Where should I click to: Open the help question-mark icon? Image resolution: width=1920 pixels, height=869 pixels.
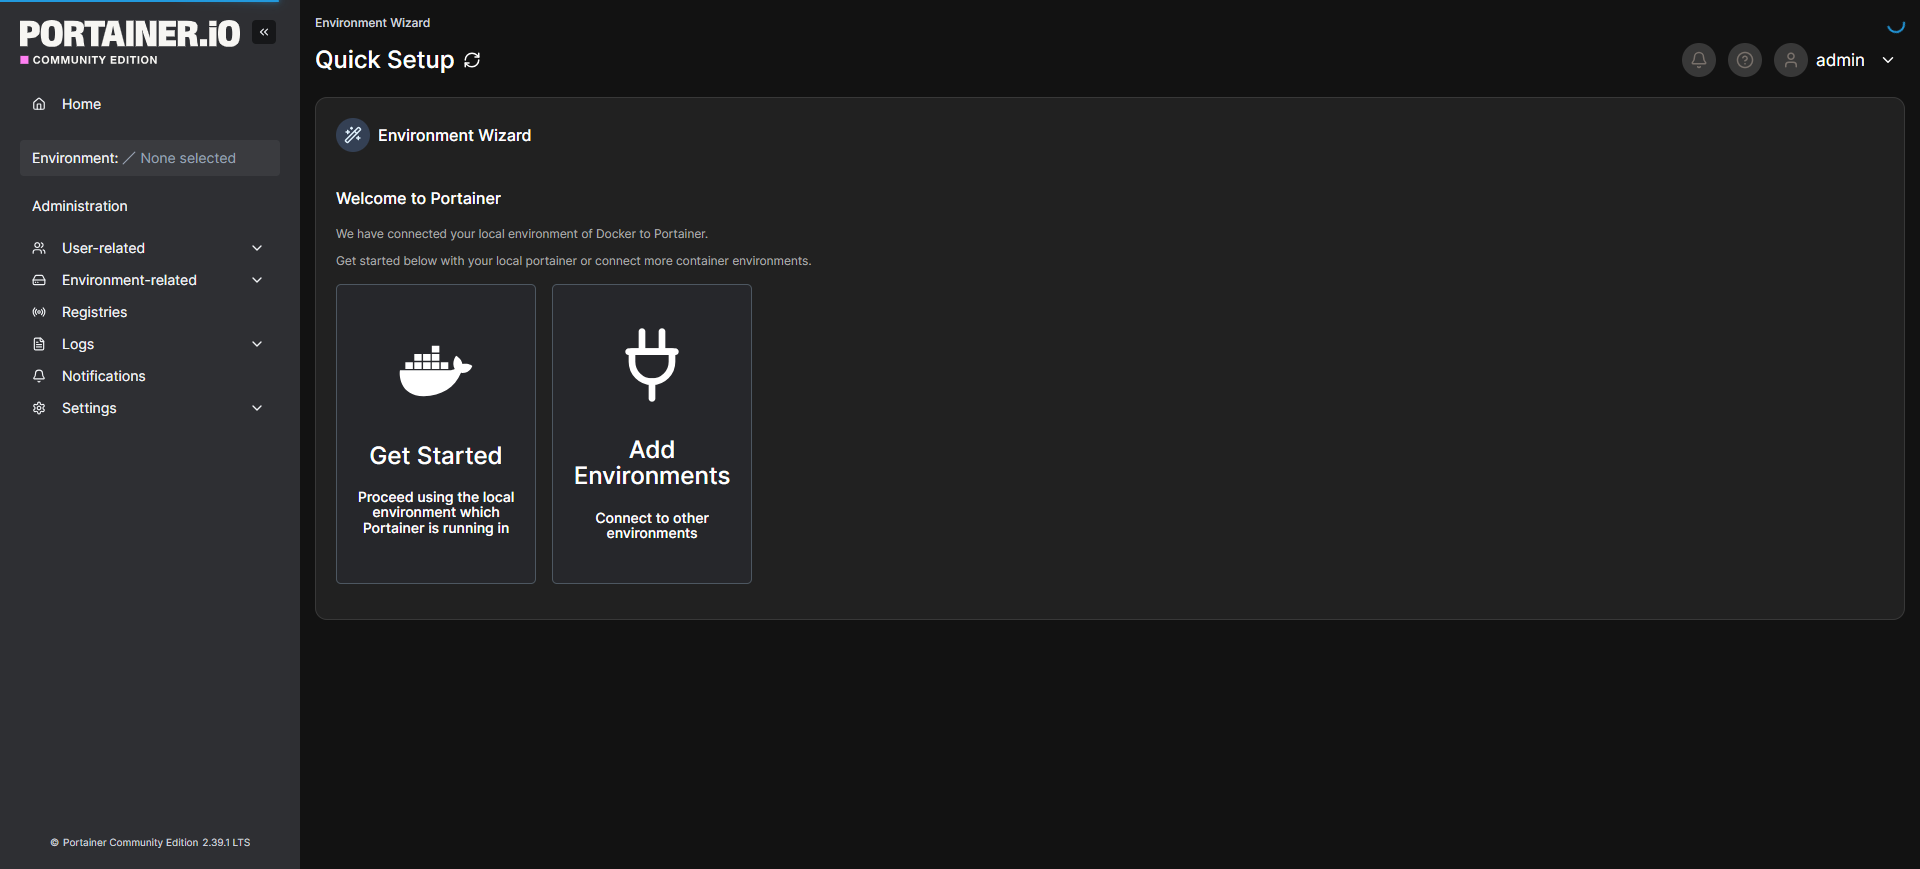[1745, 60]
